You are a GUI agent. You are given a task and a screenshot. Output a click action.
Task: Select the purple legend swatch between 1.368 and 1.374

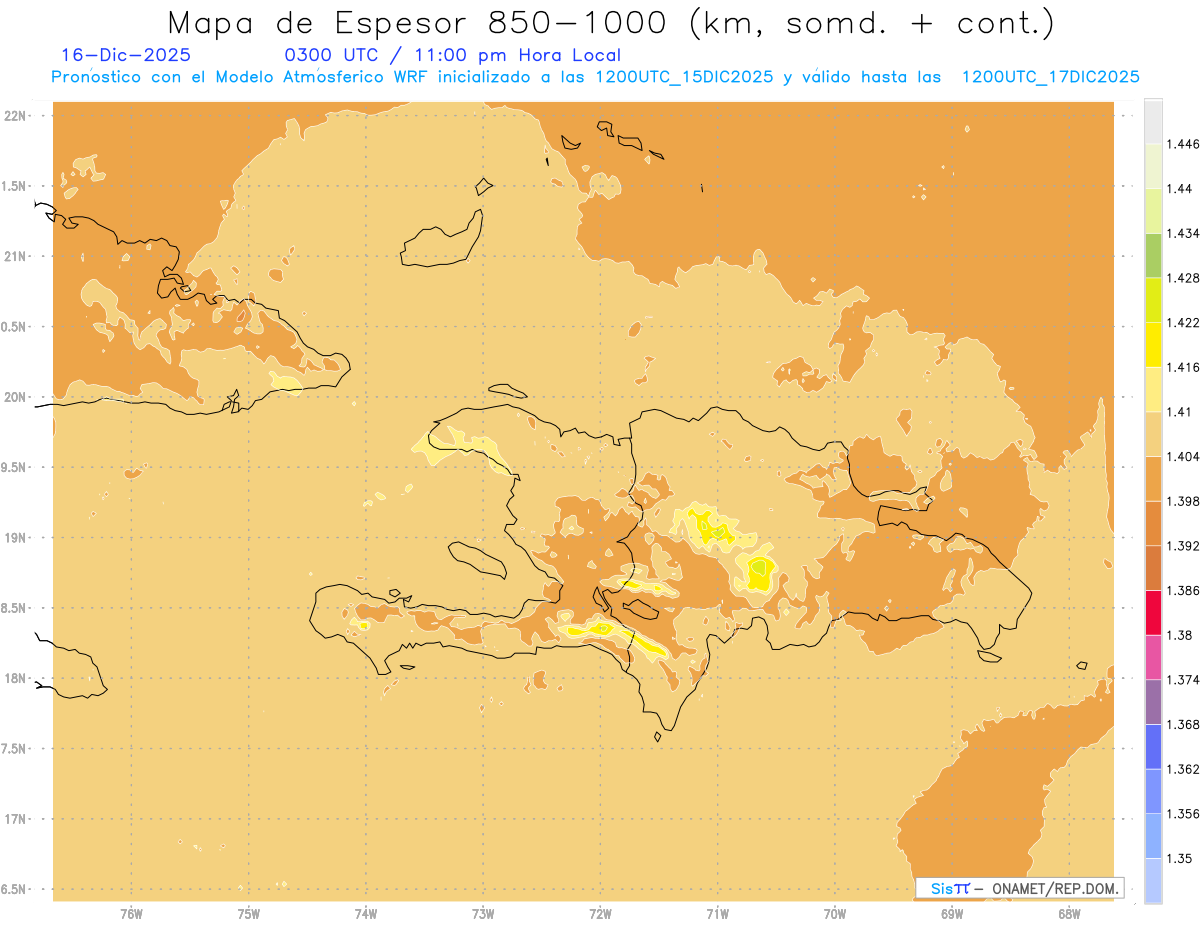(1153, 701)
